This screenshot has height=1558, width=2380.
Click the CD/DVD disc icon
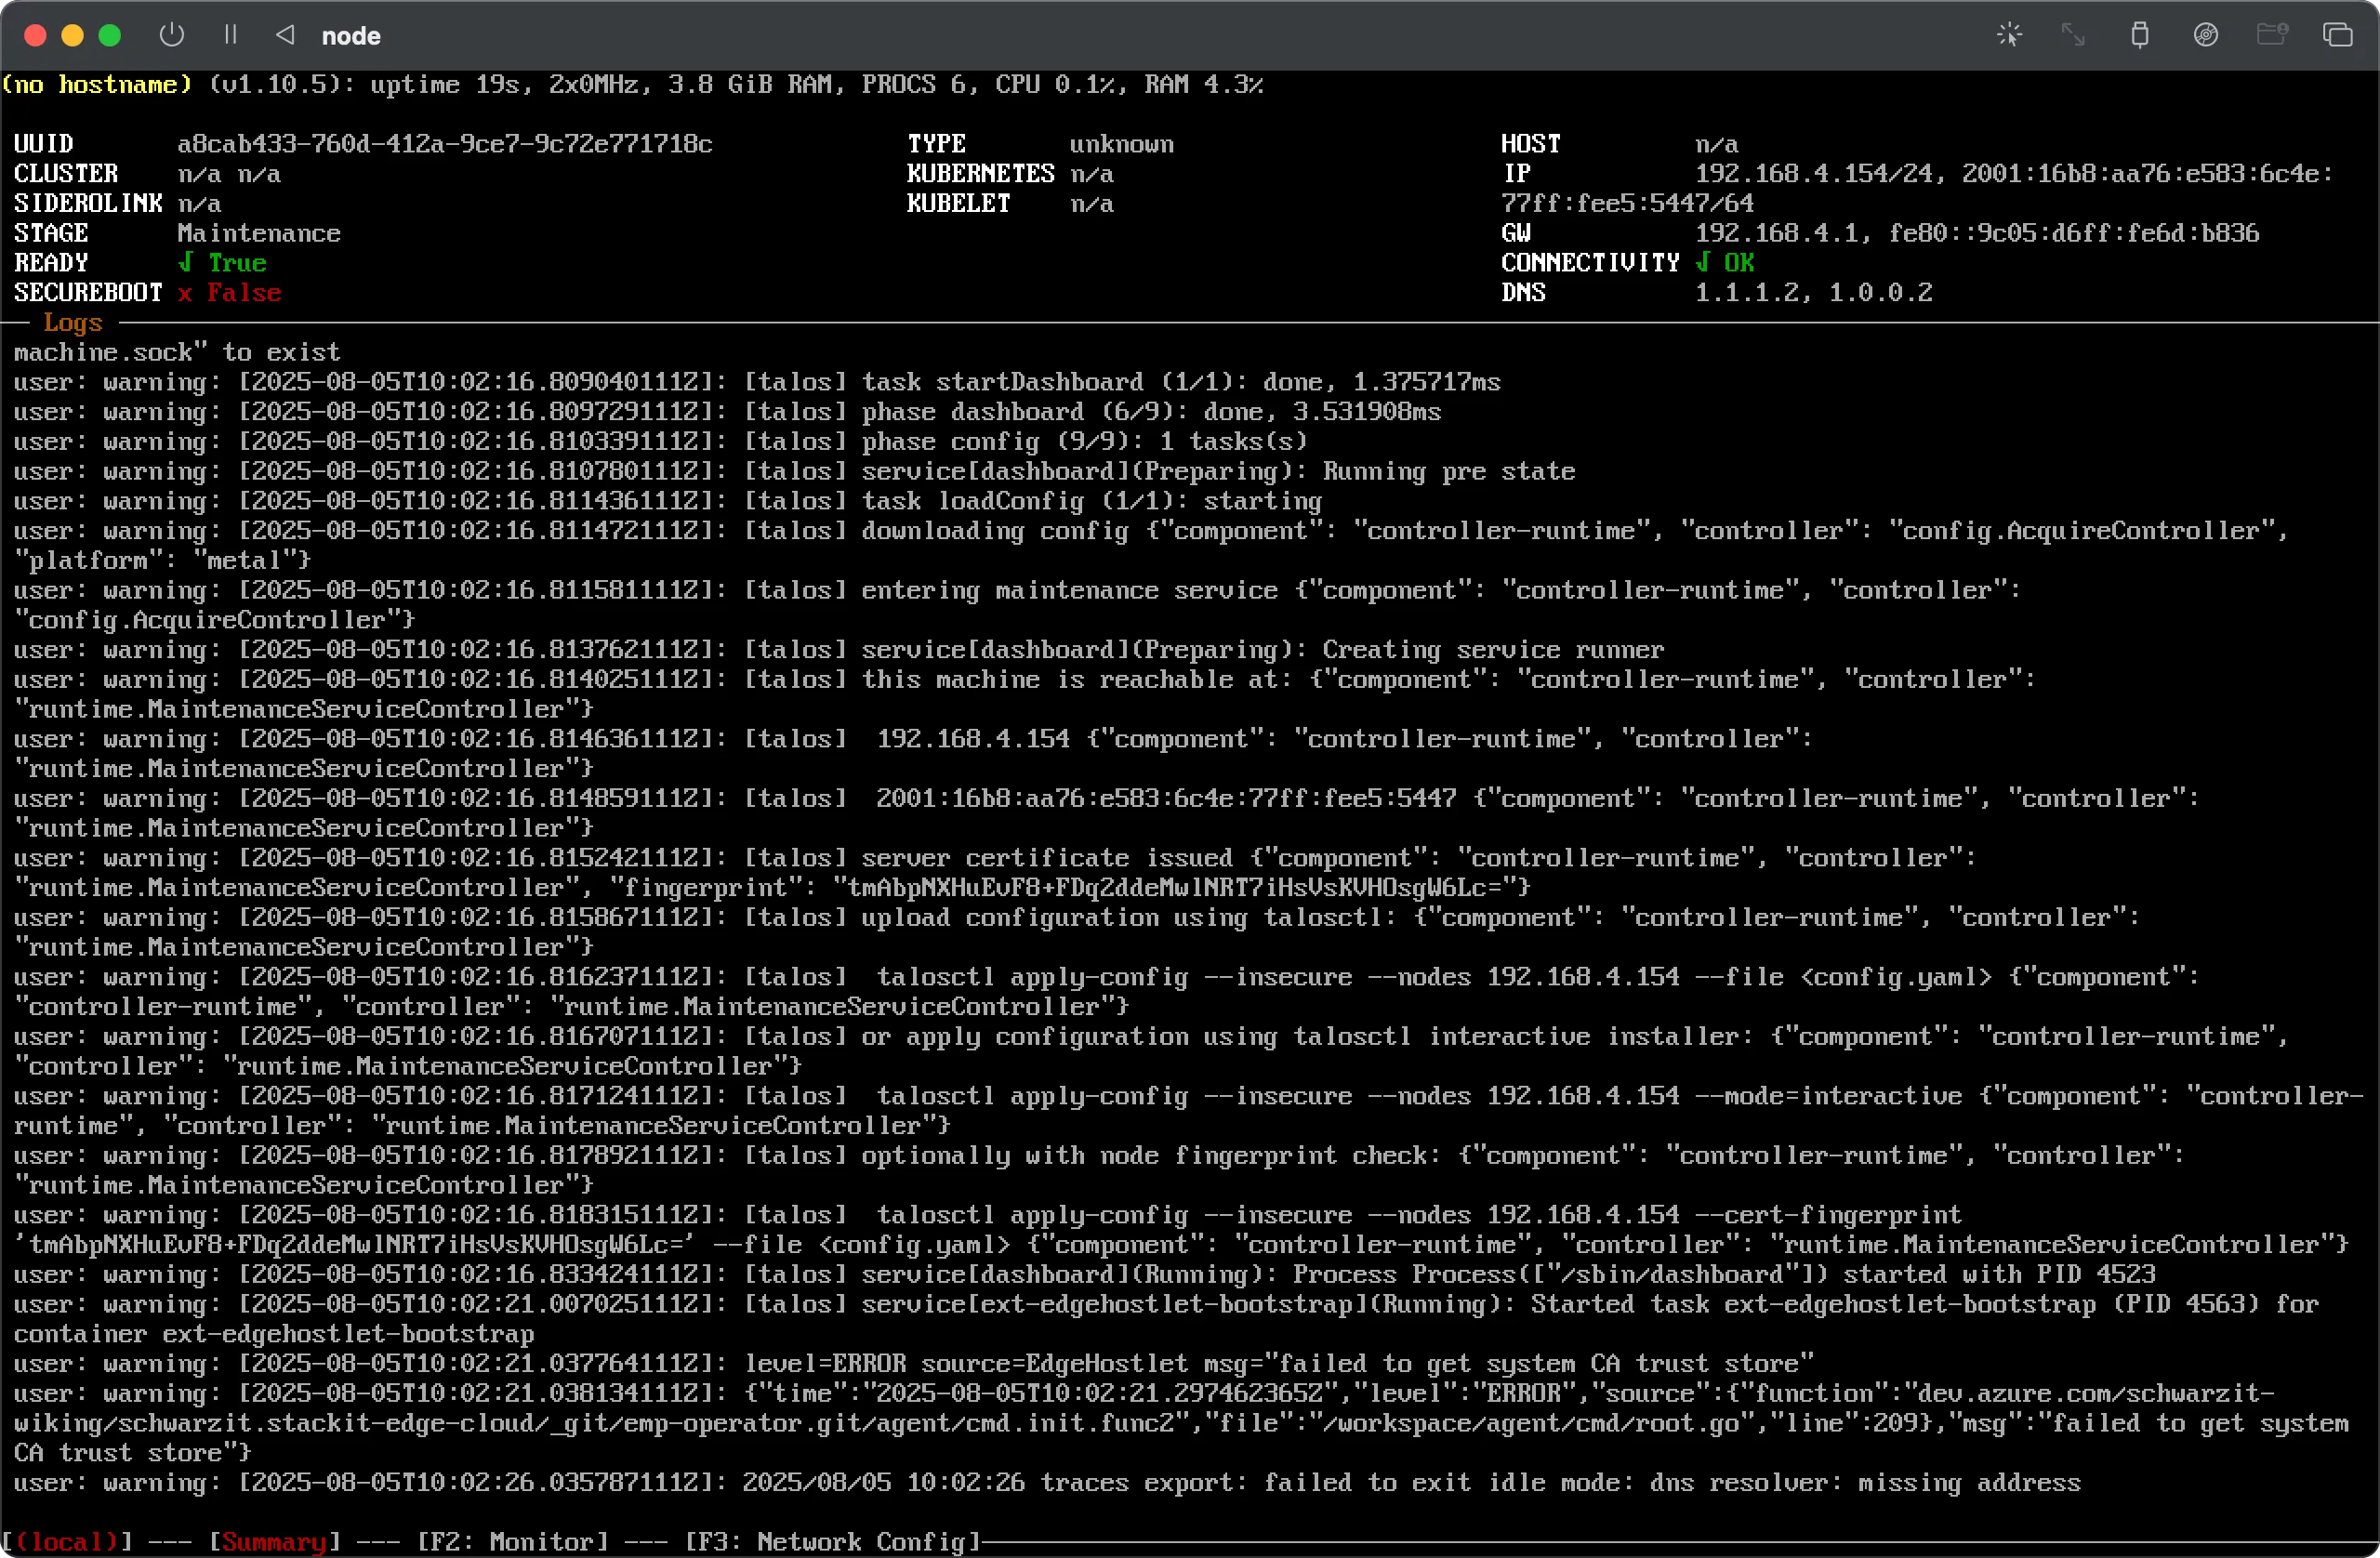(x=2207, y=35)
